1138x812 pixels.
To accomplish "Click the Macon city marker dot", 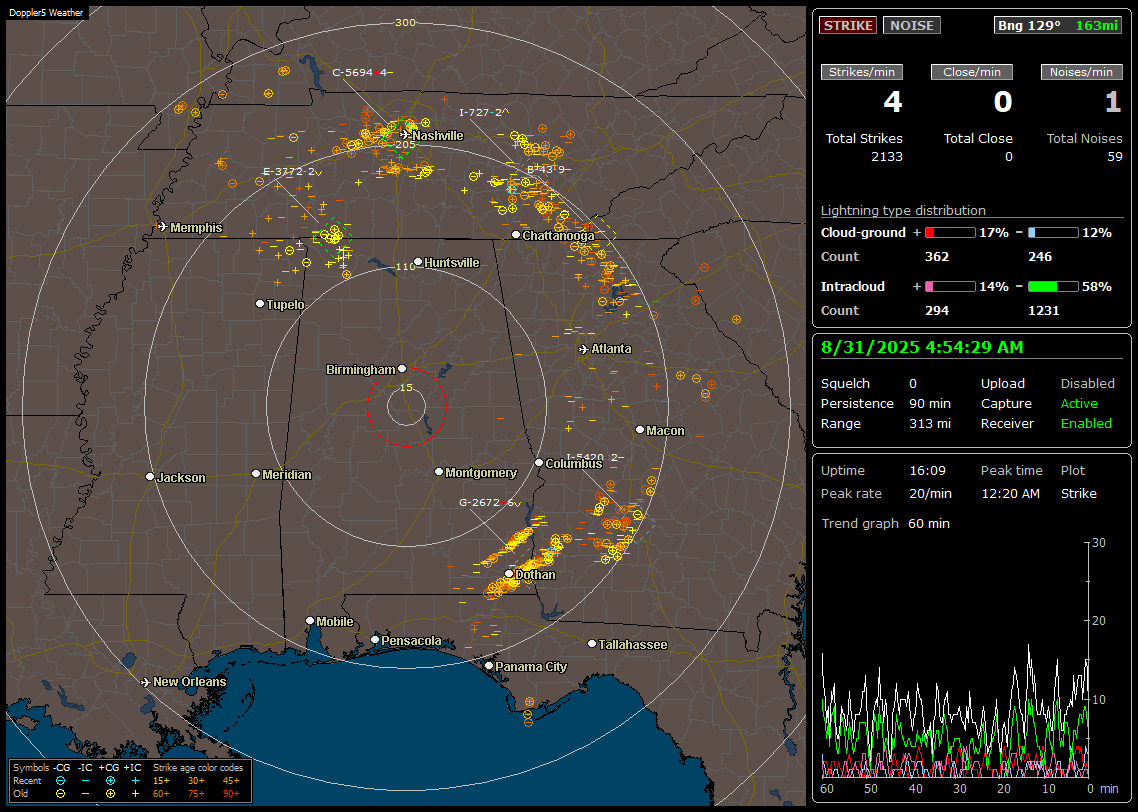I will (639, 430).
